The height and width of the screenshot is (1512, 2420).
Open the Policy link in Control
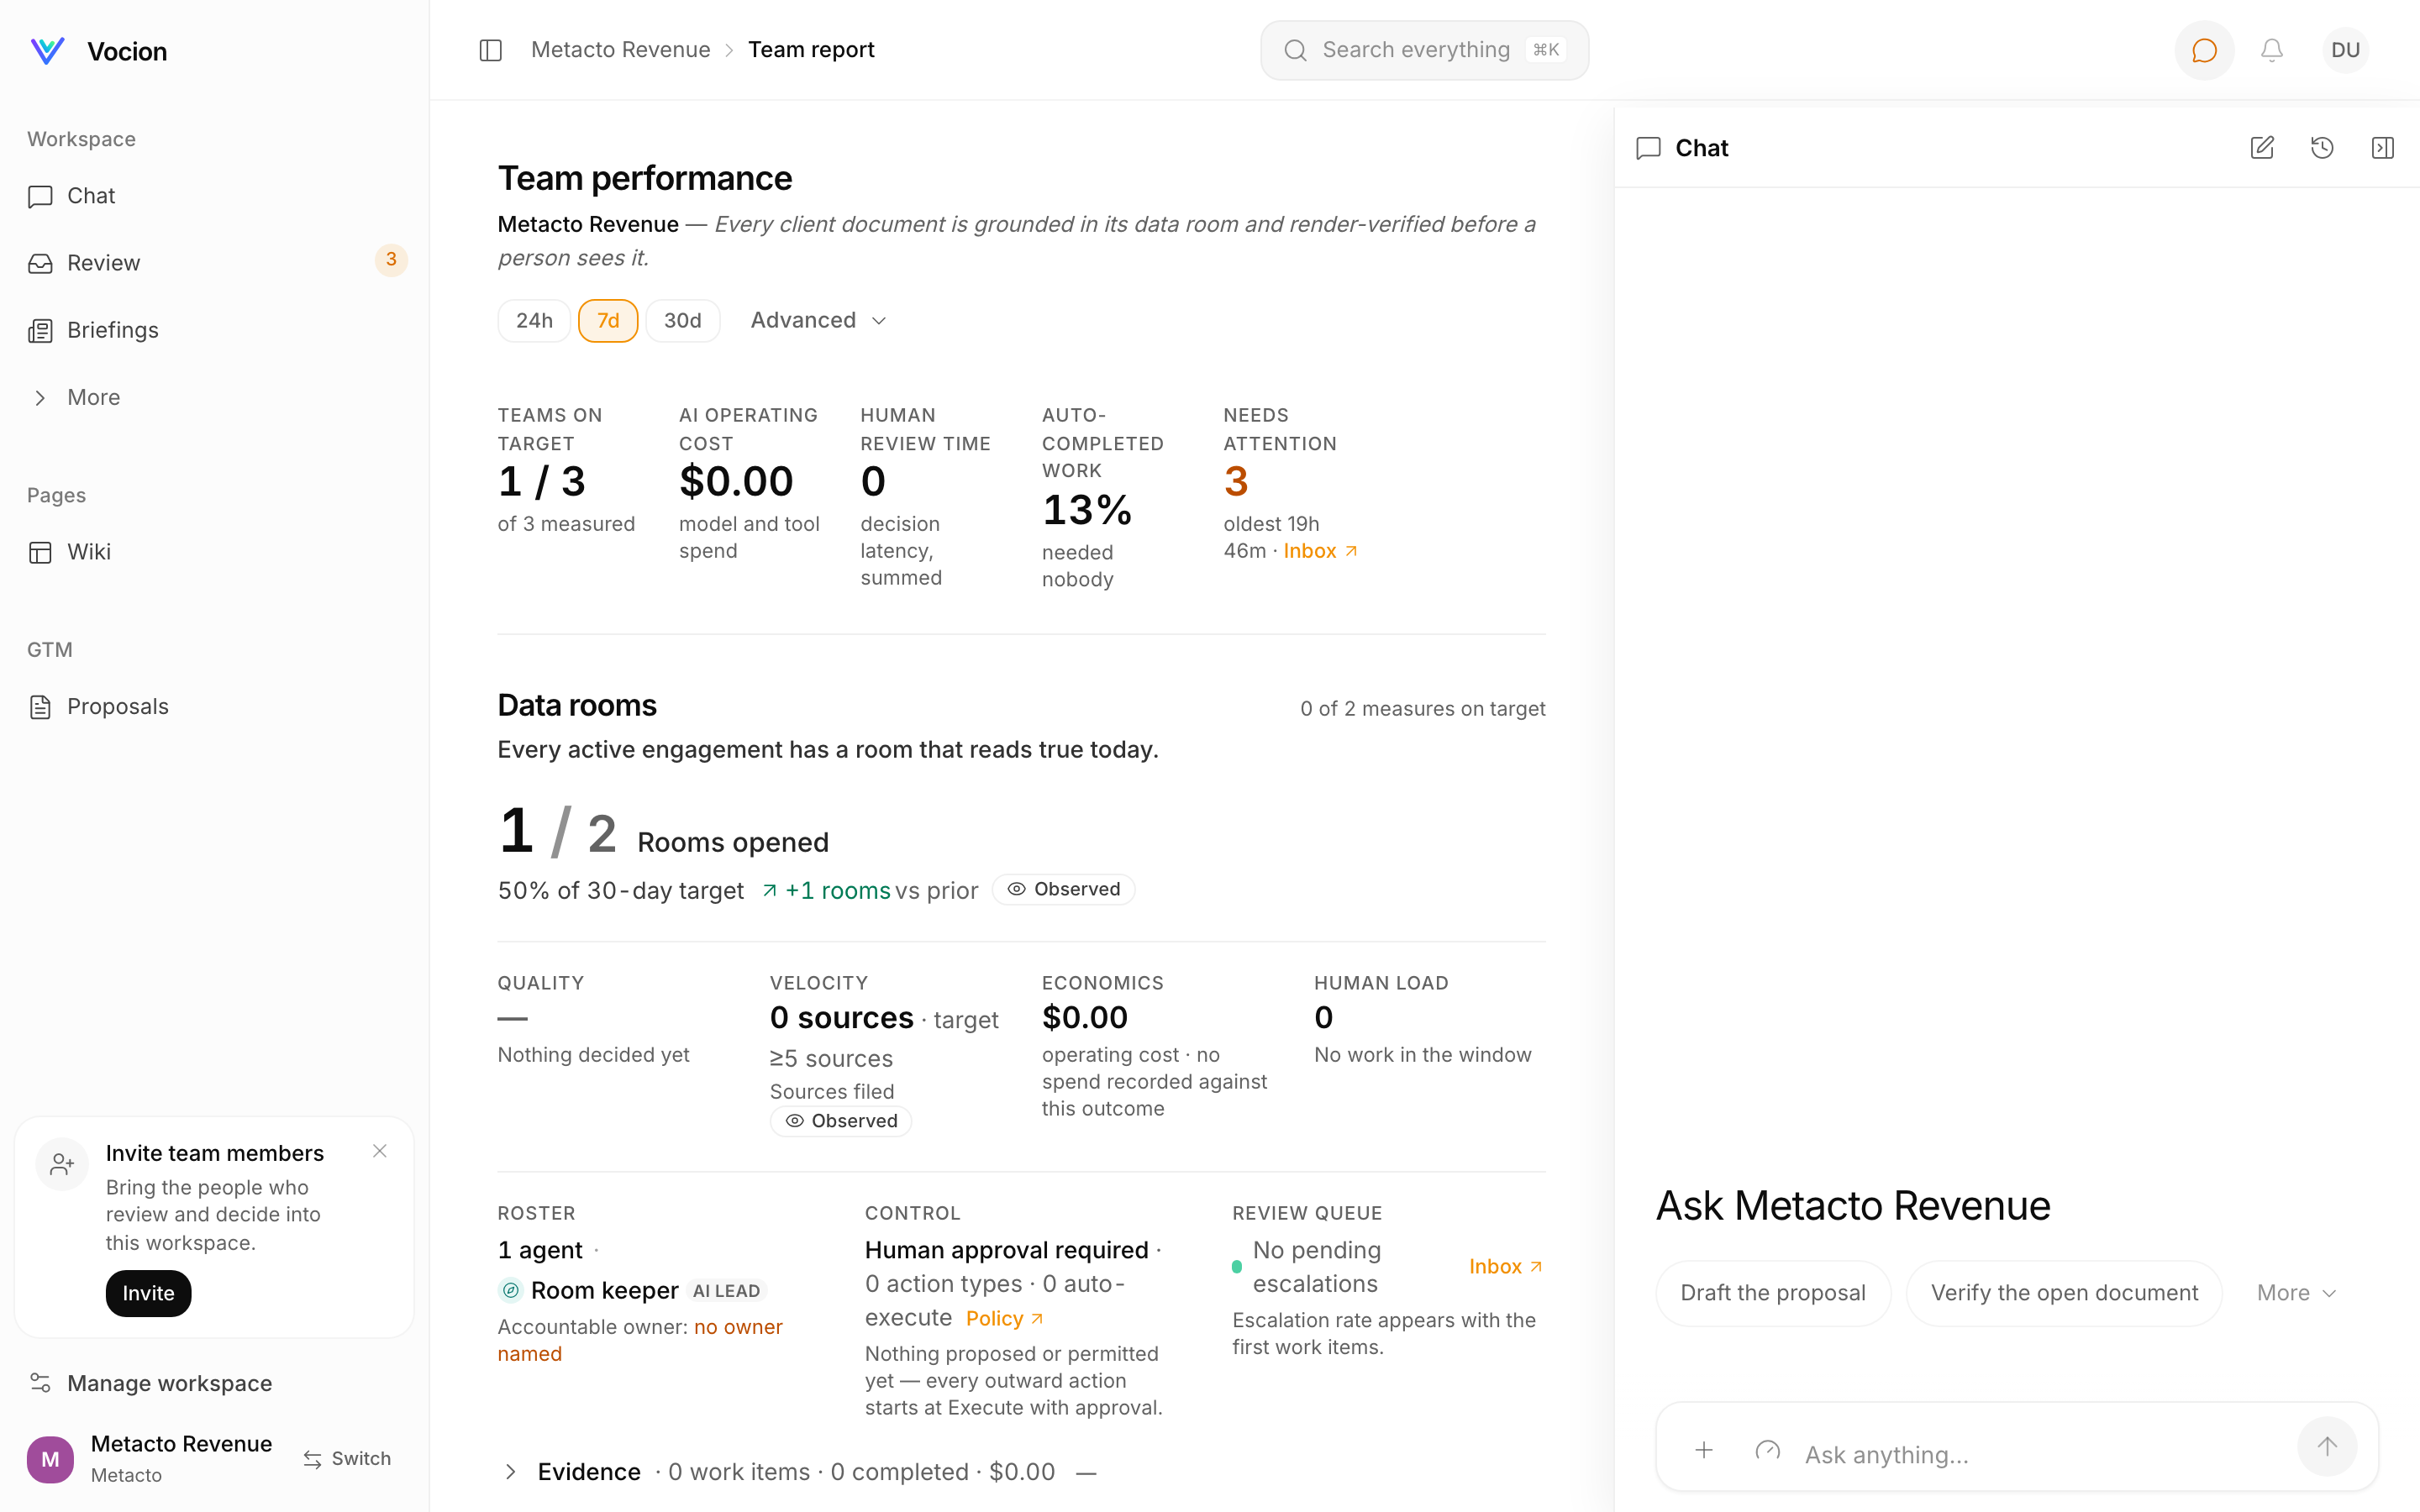1005,1319
